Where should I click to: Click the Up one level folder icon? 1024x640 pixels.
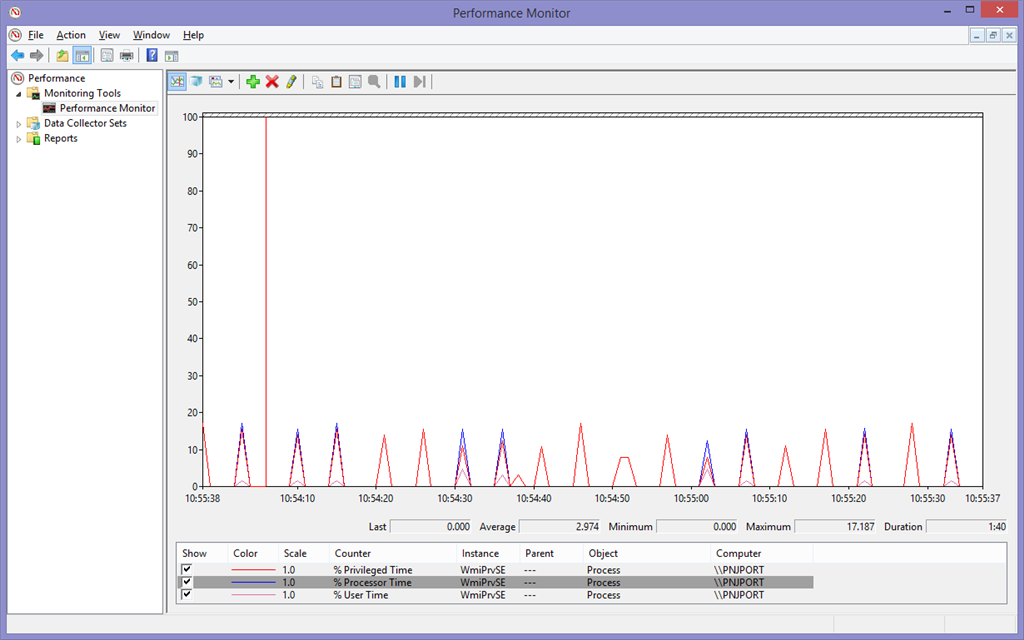[62, 56]
